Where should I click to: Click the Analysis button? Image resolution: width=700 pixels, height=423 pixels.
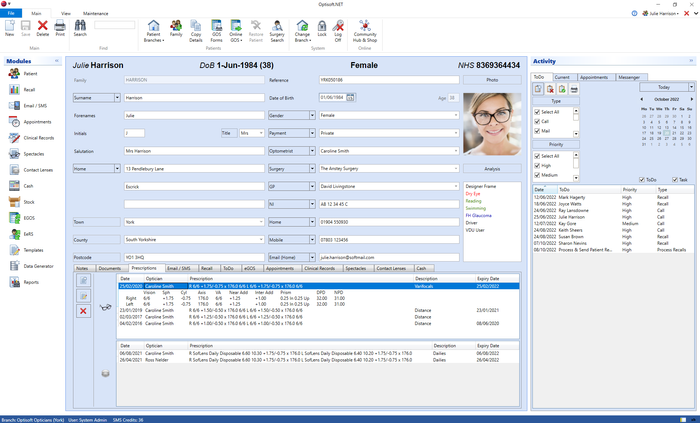(492, 169)
